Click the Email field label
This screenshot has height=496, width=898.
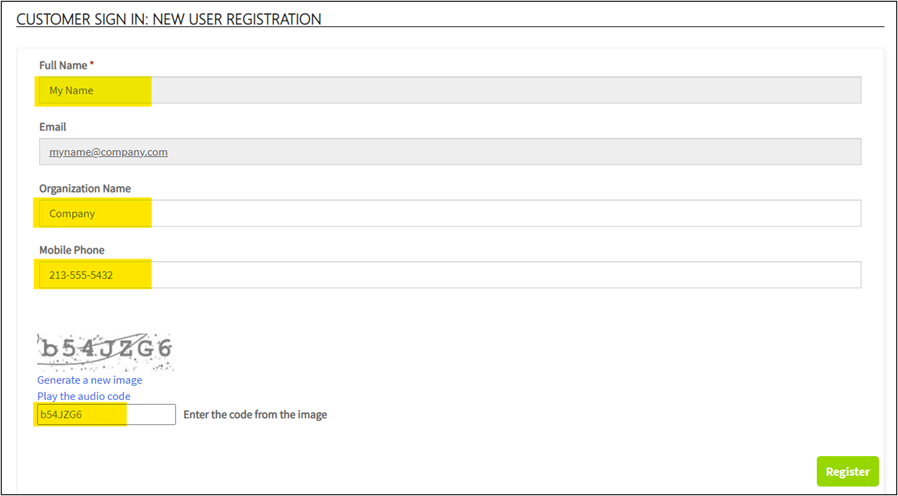[x=53, y=127]
